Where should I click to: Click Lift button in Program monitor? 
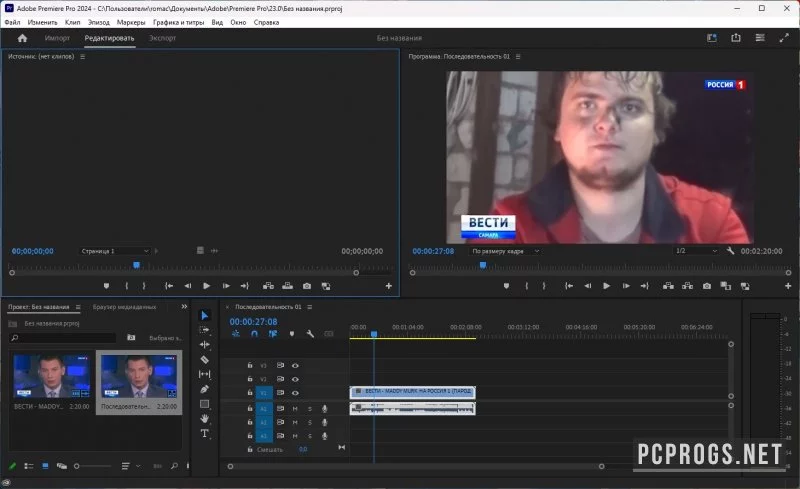tap(668, 286)
